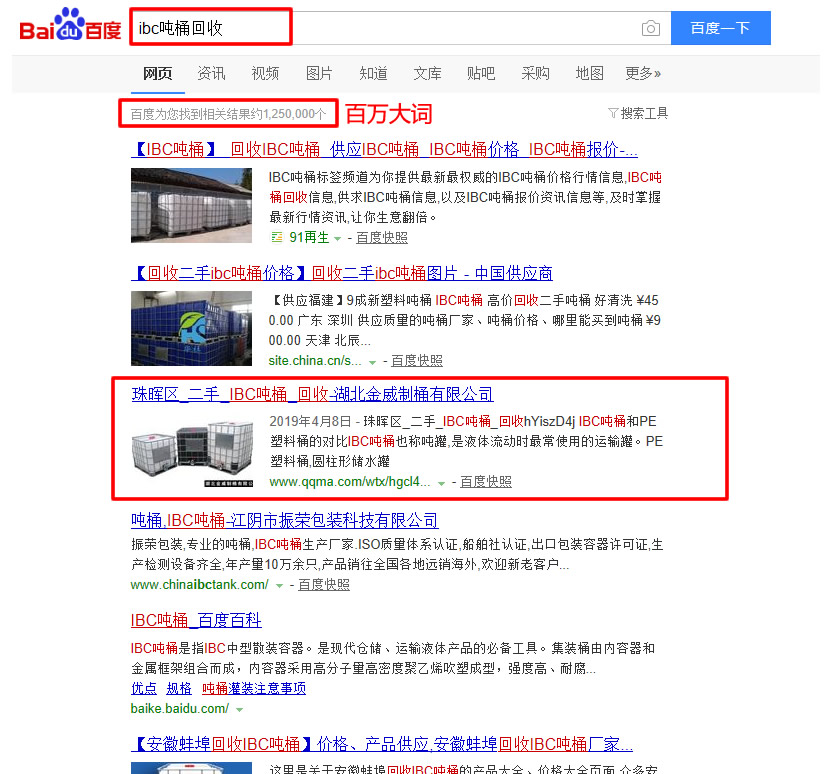Click the 吨桶灌装注意事项 sublink
Image resolution: width=828 pixels, height=774 pixels.
click(x=254, y=688)
